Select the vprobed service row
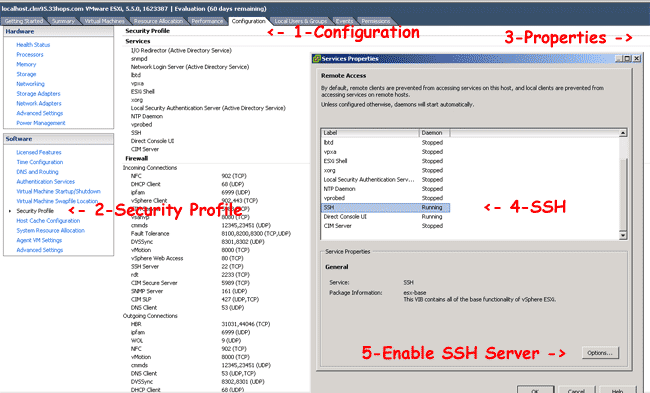This screenshot has width=650, height=393. click(x=386, y=198)
